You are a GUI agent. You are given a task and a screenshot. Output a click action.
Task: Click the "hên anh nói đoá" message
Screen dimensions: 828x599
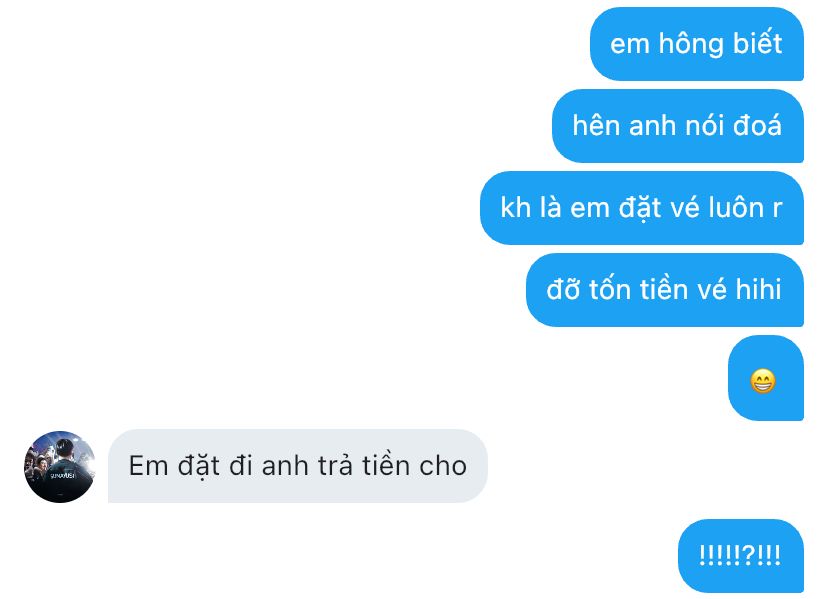[x=678, y=126]
